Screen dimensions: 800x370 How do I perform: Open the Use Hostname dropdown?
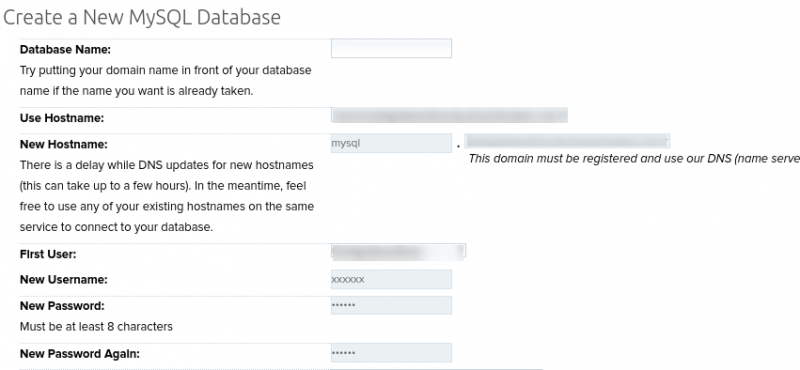pos(449,115)
